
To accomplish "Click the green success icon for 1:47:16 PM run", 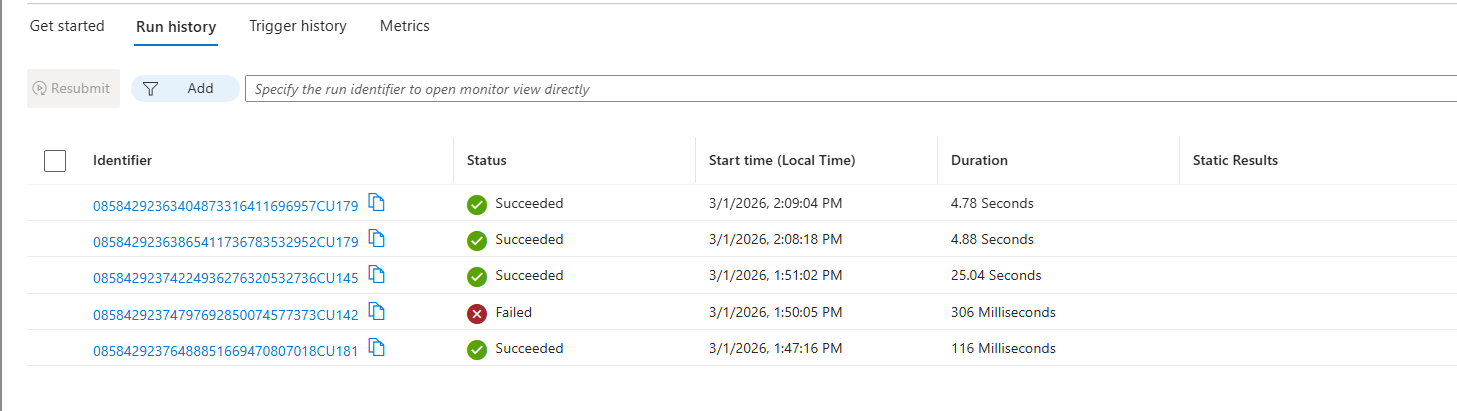I will point(477,349).
